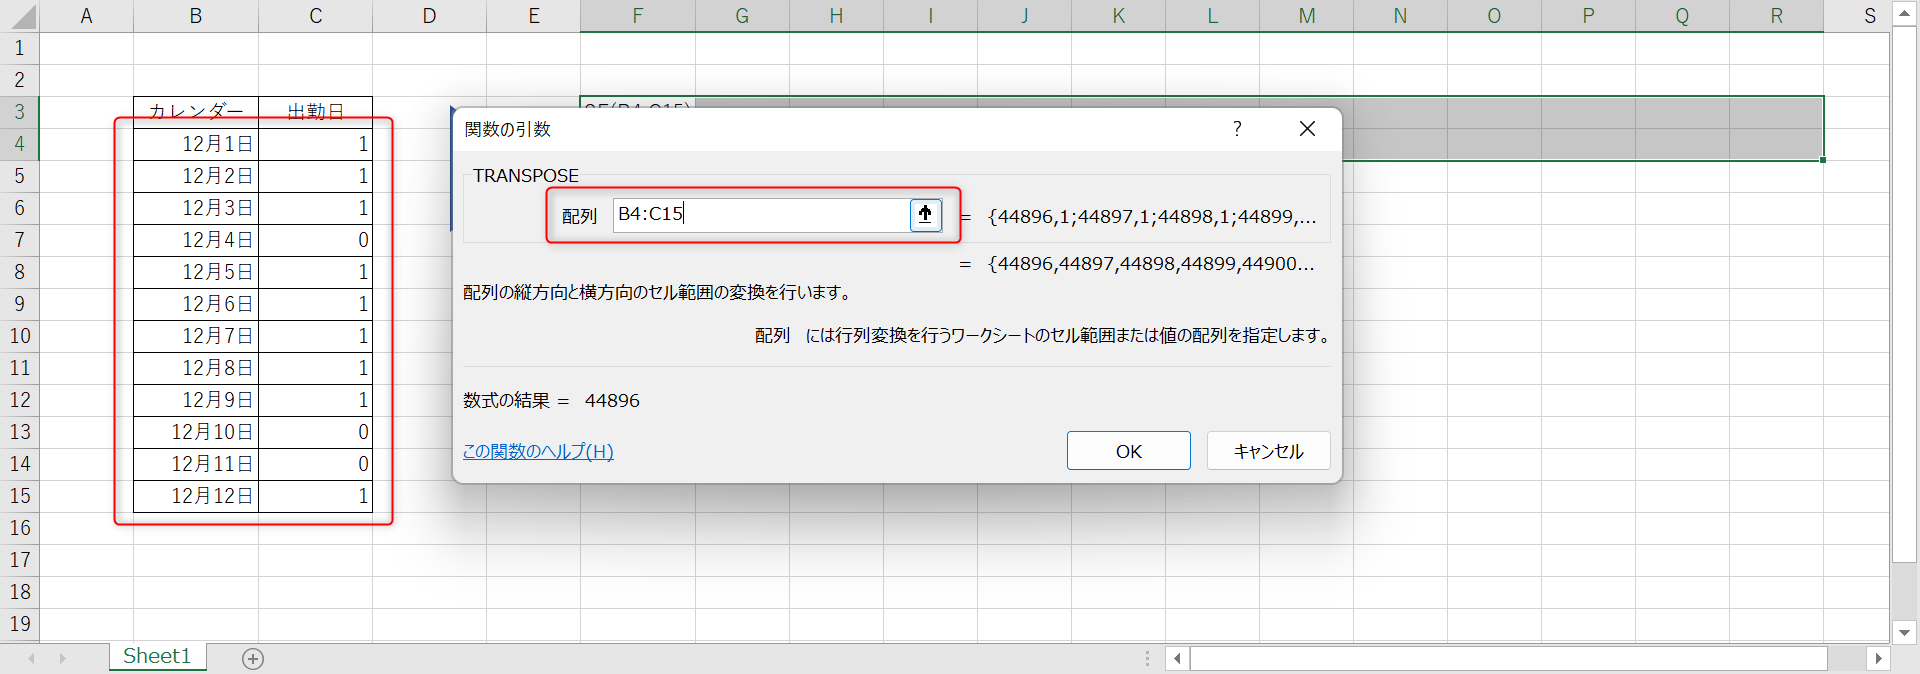Click the vertical scrollbar track
This screenshot has width=1920, height=674.
click(x=1904, y=300)
